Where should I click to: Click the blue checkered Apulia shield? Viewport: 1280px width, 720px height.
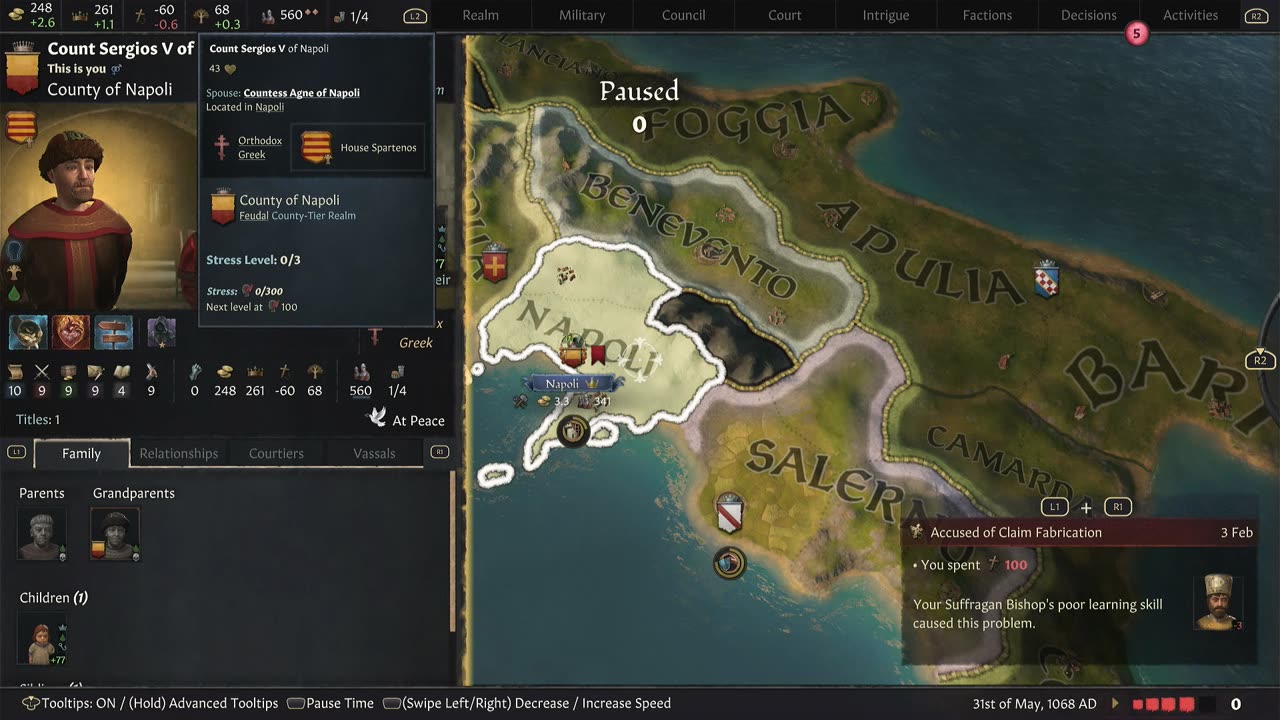point(1046,279)
